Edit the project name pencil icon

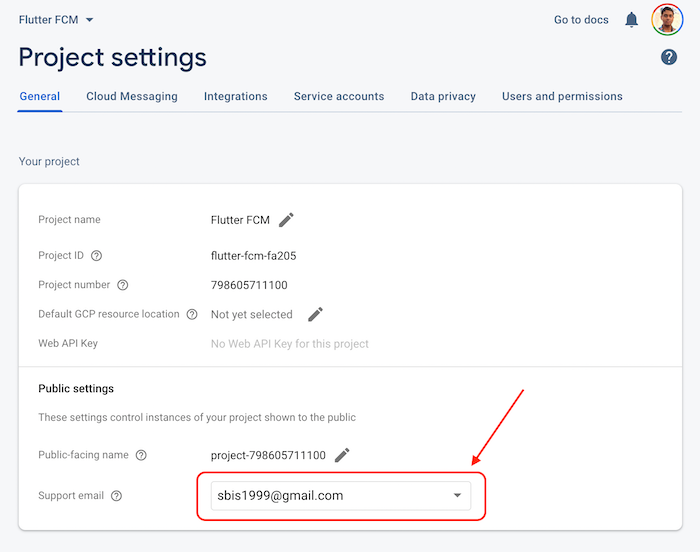286,220
